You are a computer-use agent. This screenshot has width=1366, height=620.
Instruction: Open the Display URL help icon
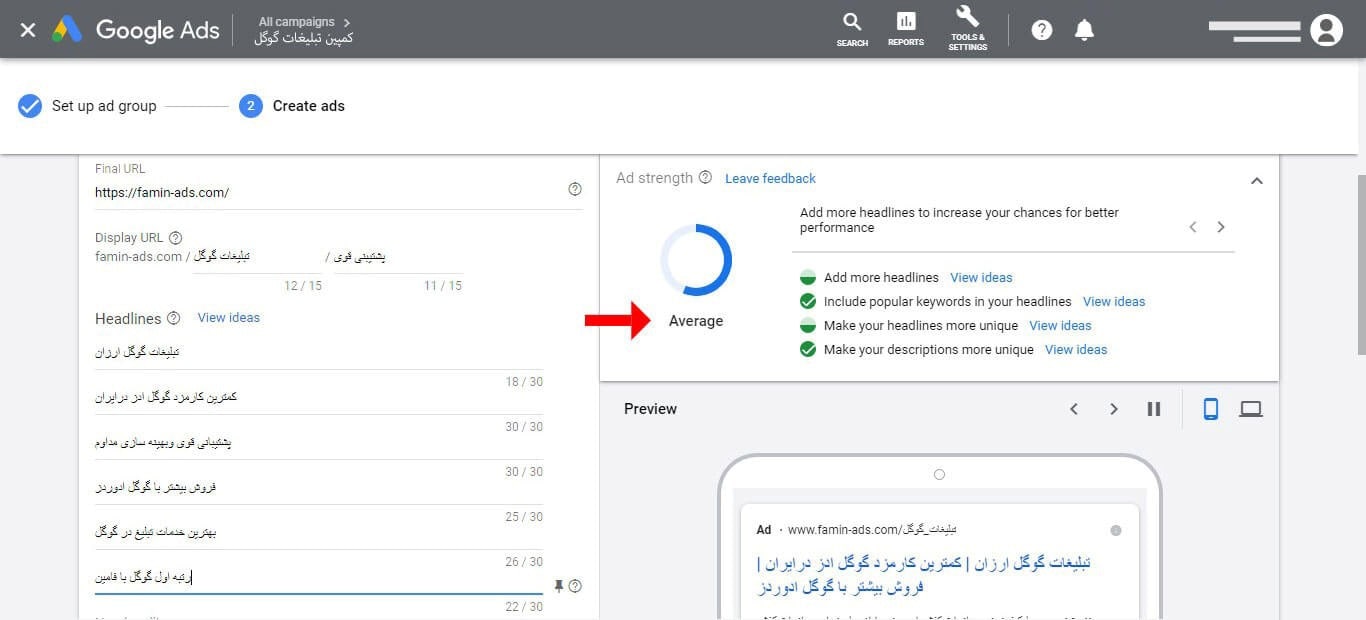(176, 238)
